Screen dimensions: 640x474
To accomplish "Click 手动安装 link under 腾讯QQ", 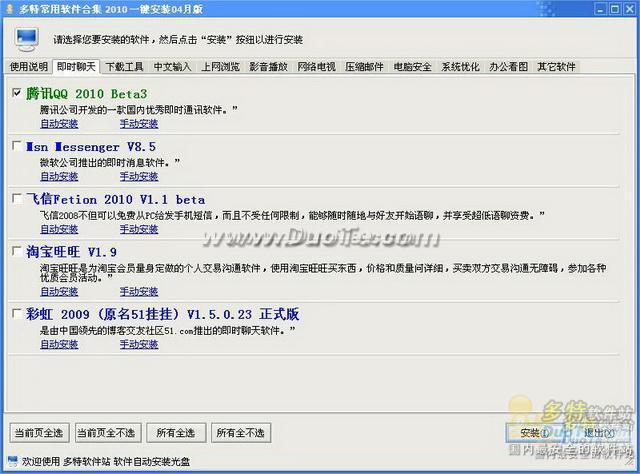I will 139,124.
